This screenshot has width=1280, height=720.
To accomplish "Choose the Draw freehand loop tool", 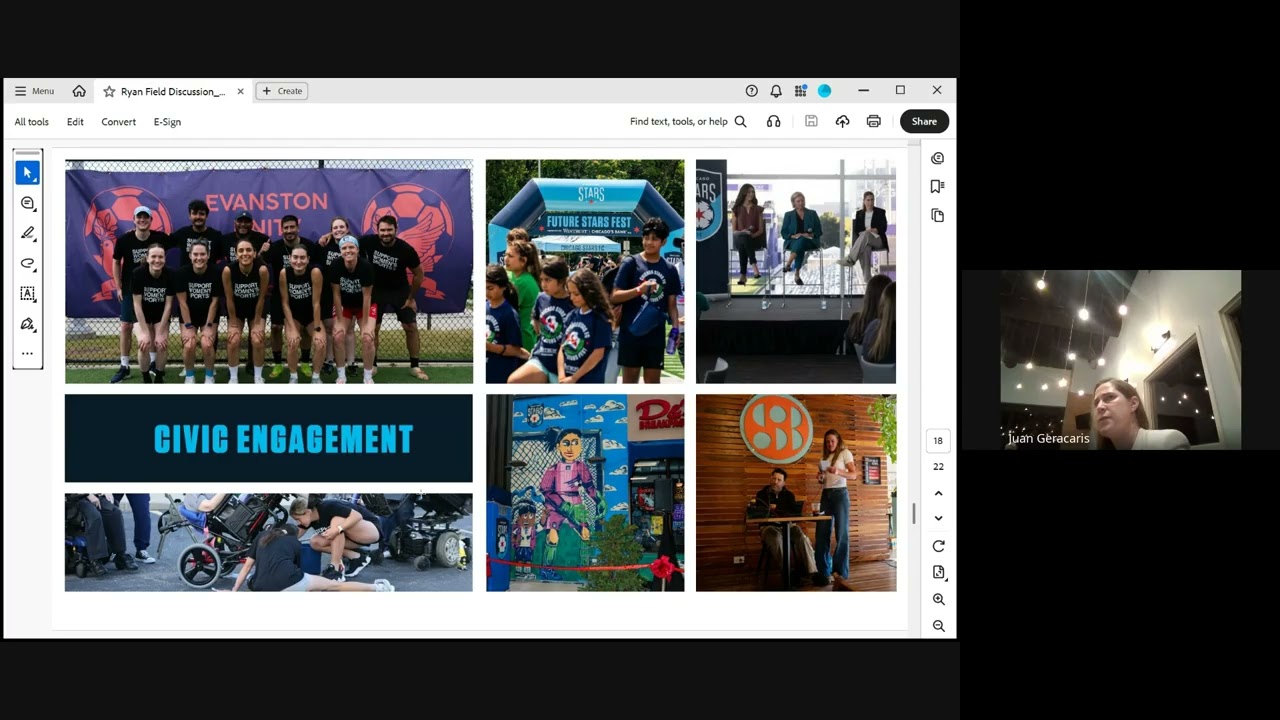I will pyautogui.click(x=28, y=264).
